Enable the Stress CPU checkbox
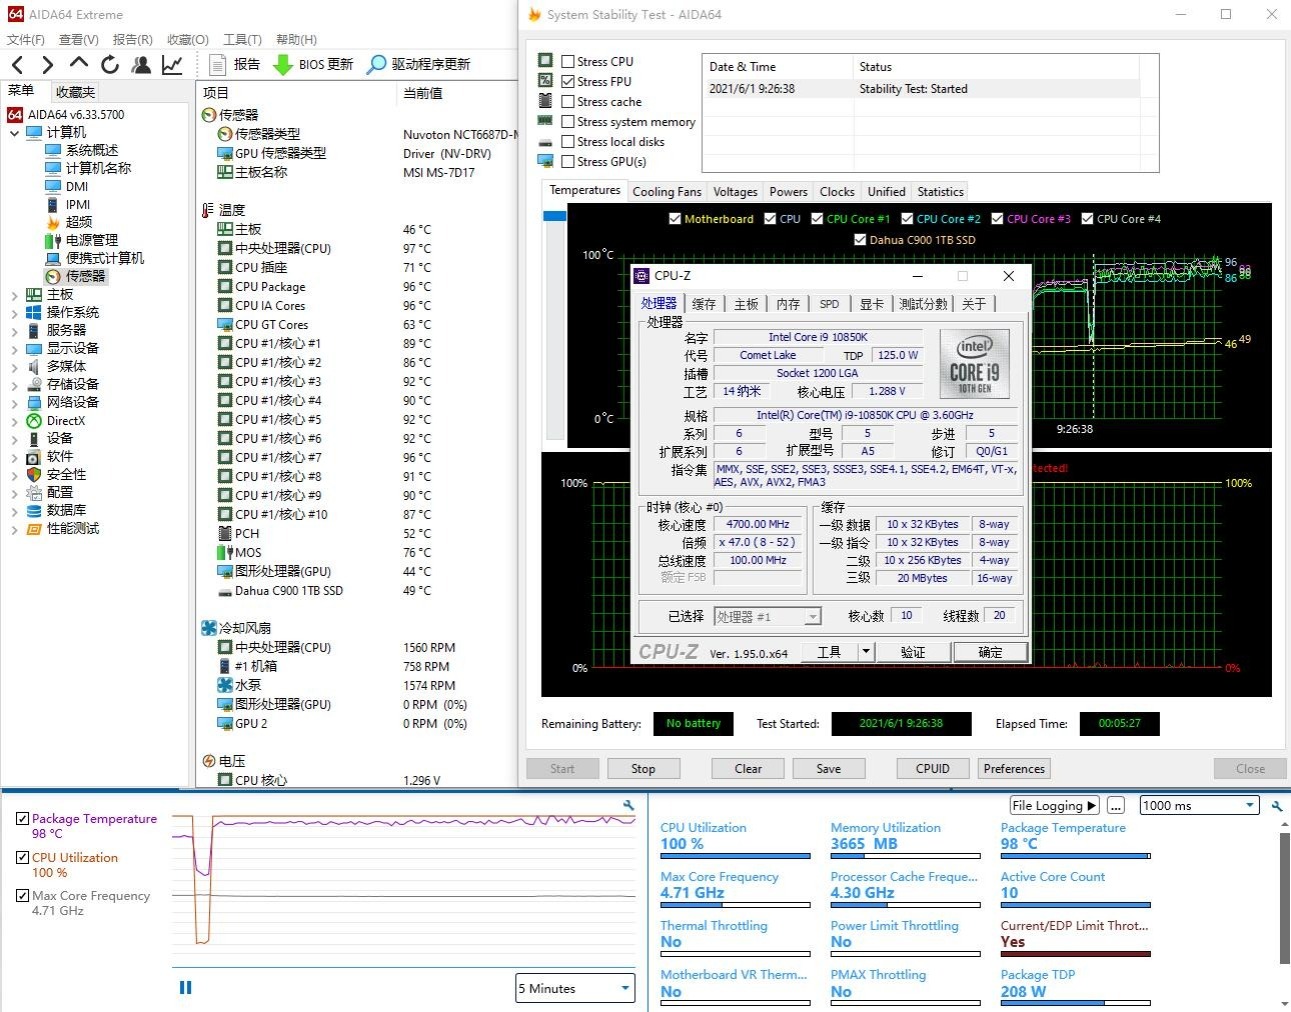Image resolution: width=1291 pixels, height=1012 pixels. pyautogui.click(x=568, y=62)
